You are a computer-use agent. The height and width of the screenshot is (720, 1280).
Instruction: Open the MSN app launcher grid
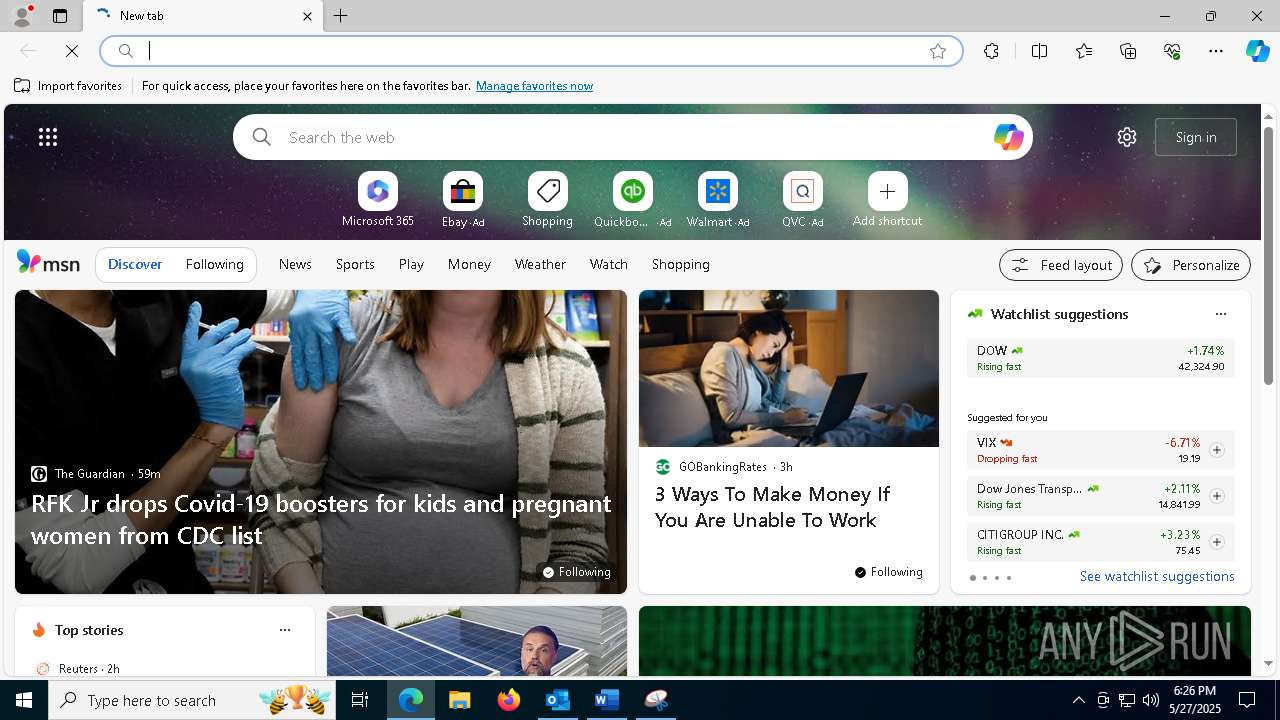[x=48, y=137]
